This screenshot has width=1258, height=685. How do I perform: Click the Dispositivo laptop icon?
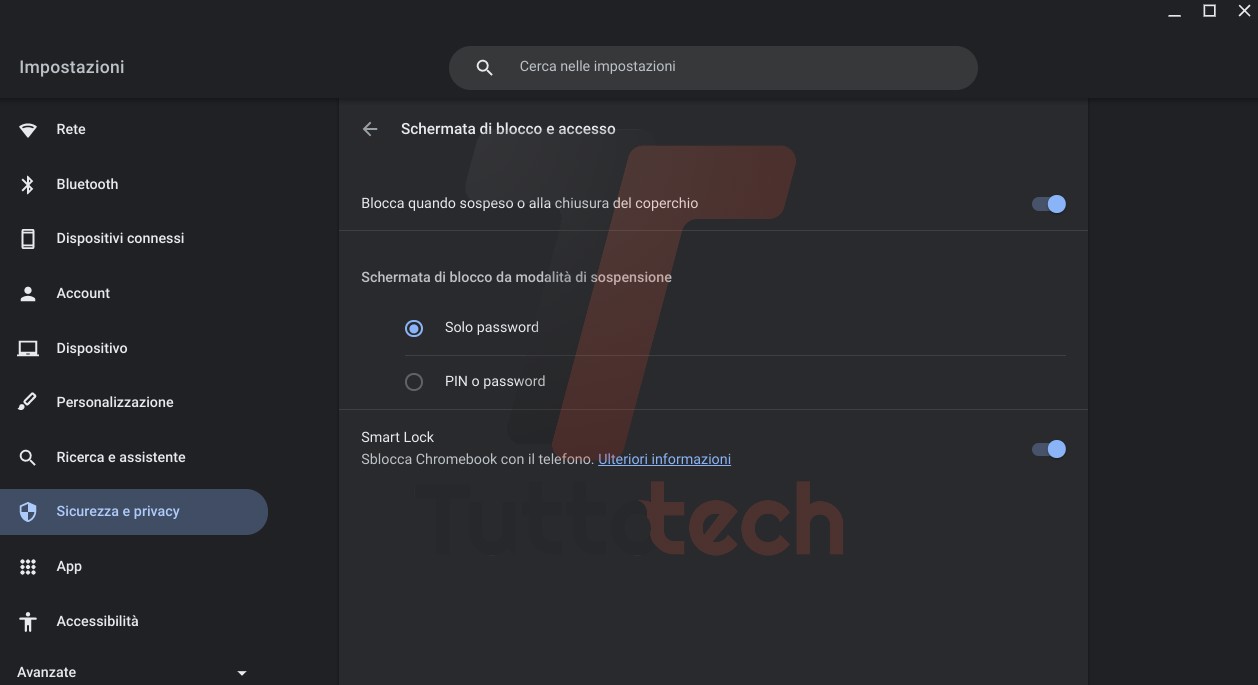pyautogui.click(x=28, y=348)
